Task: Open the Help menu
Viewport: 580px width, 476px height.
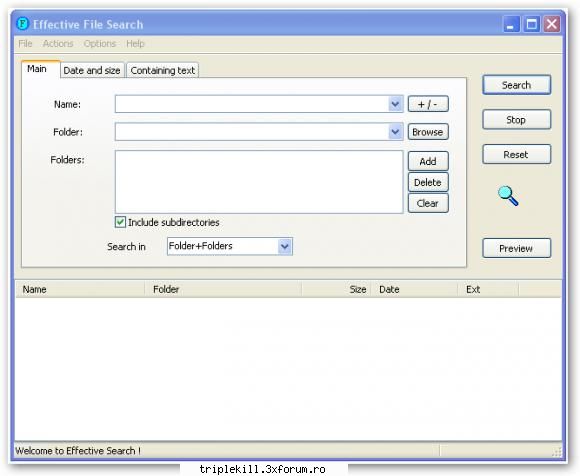Action: point(135,44)
